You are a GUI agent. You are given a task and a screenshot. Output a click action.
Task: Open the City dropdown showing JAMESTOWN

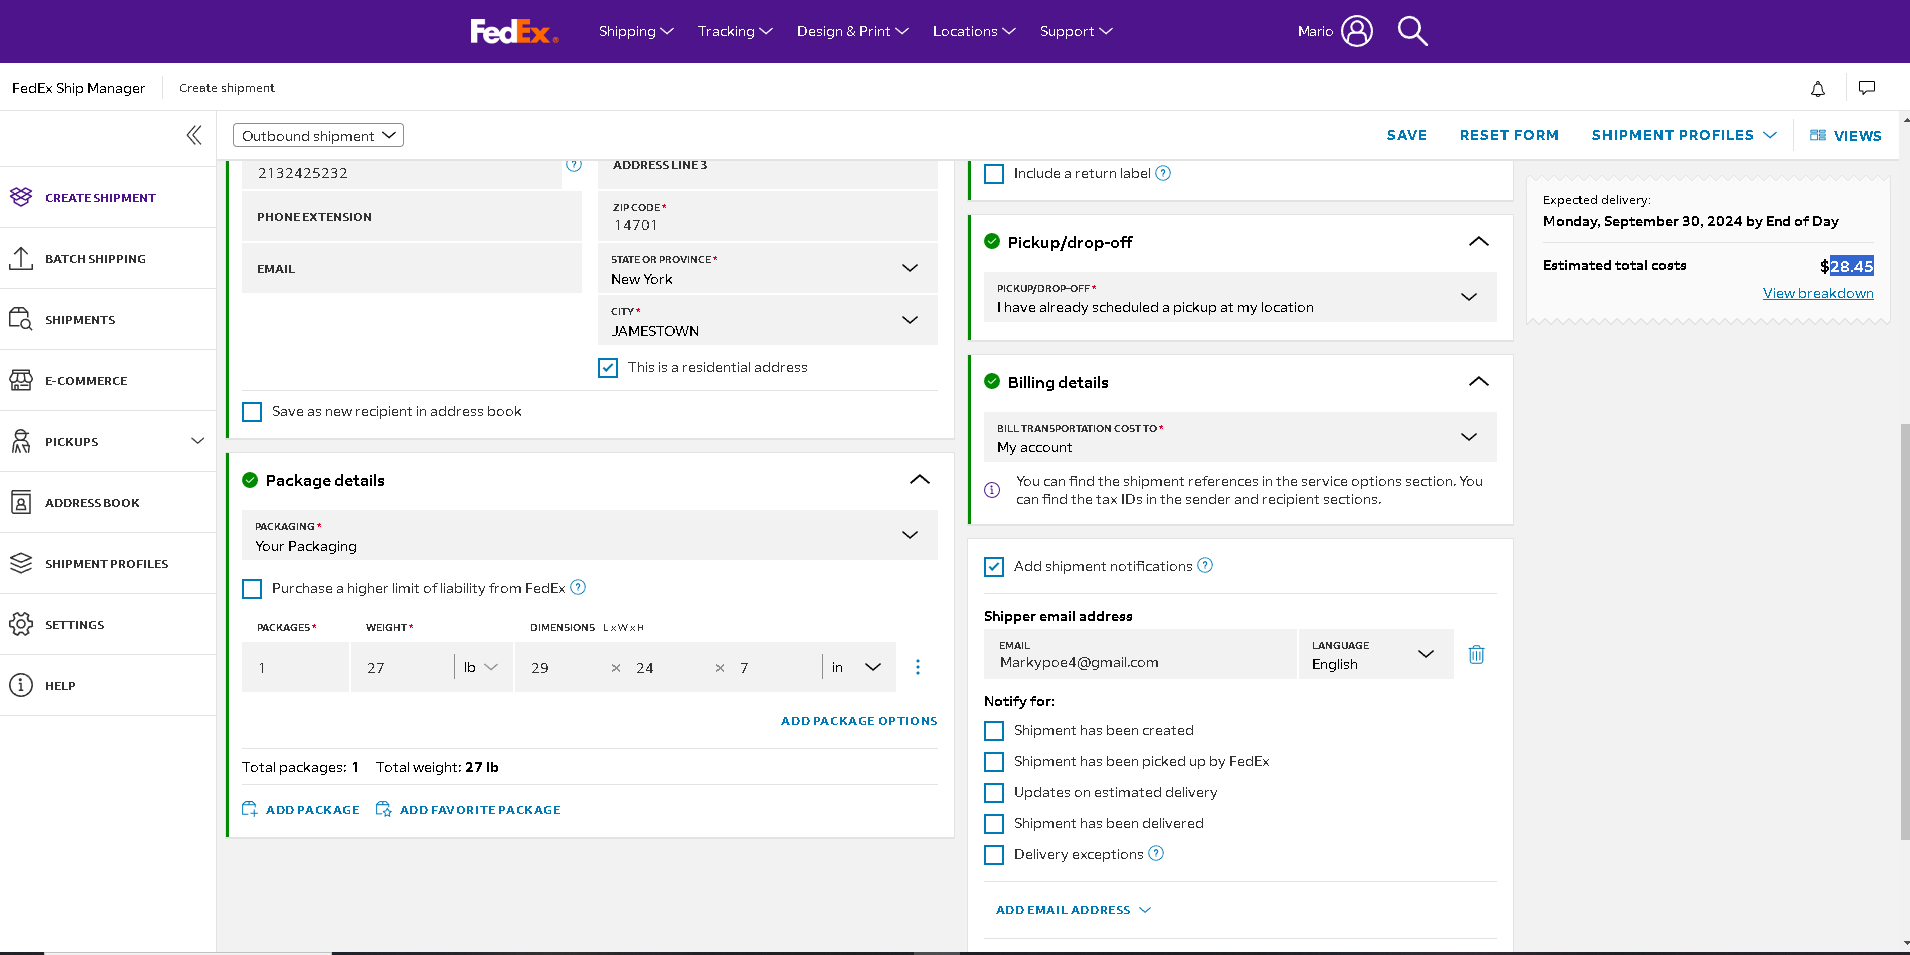(x=768, y=320)
